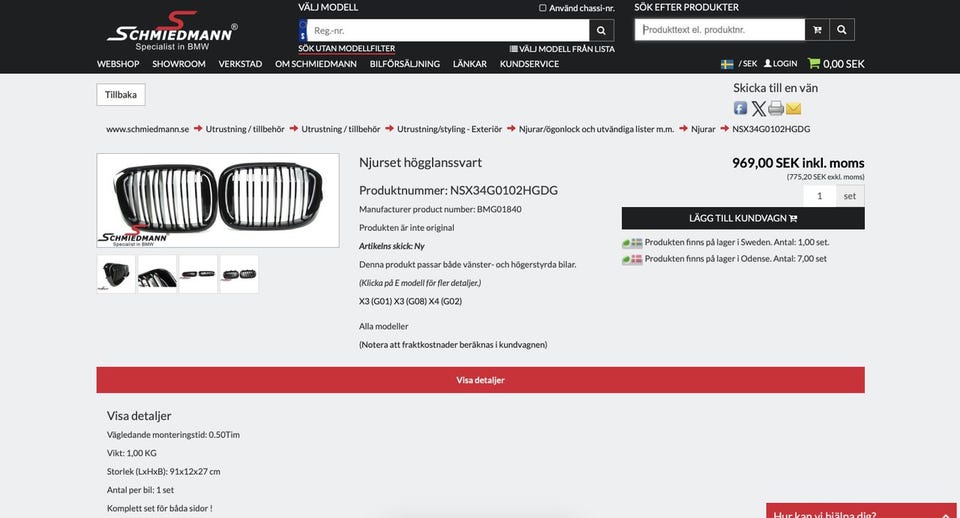Go to www.schmiedmann.se breadcrumb
The width and height of the screenshot is (960, 518).
click(x=148, y=129)
